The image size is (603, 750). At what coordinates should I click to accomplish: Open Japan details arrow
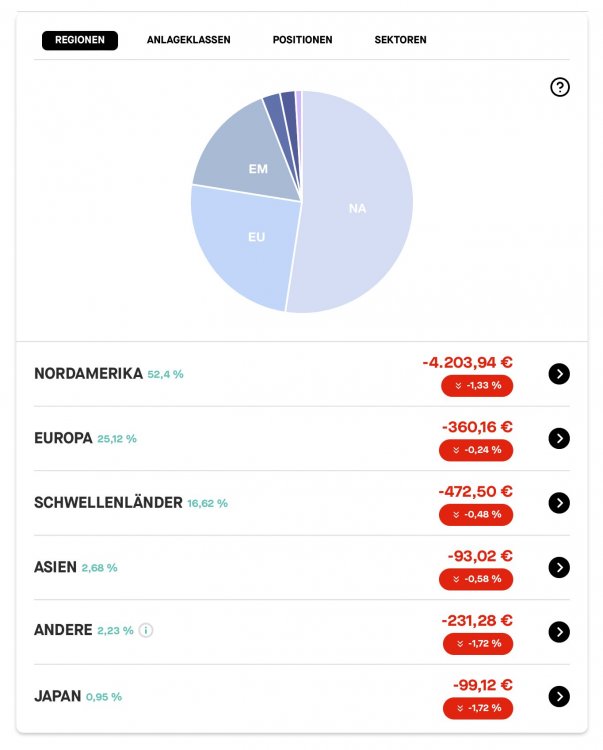pyautogui.click(x=559, y=696)
